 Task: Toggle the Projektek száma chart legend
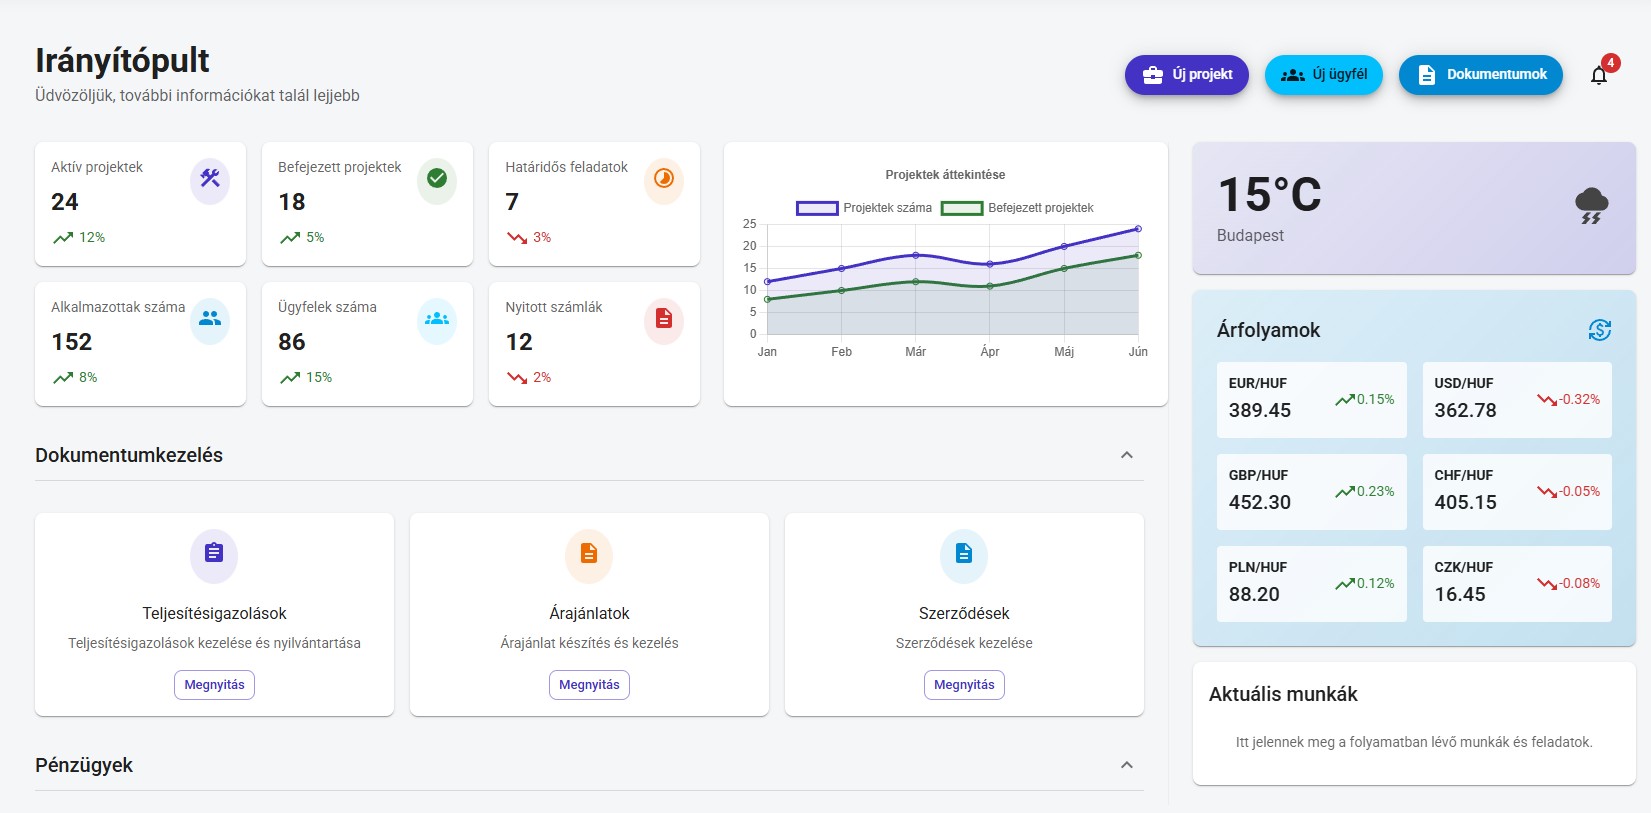[x=865, y=208]
